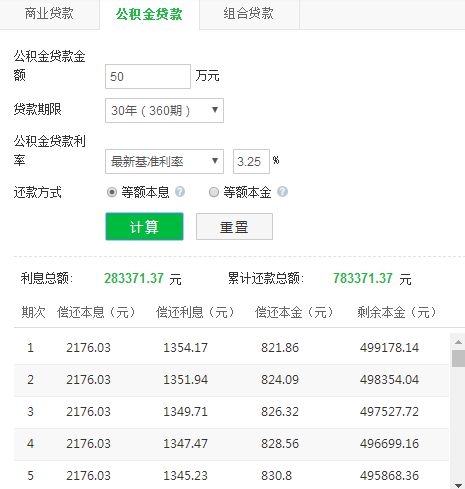465x489 pixels.
Task: Click principal cell 826.32
Action: (280, 412)
